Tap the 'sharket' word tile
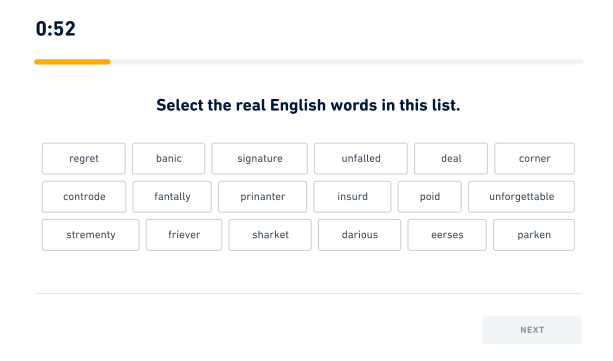Image resolution: width=613 pixels, height=361 pixels. 270,235
